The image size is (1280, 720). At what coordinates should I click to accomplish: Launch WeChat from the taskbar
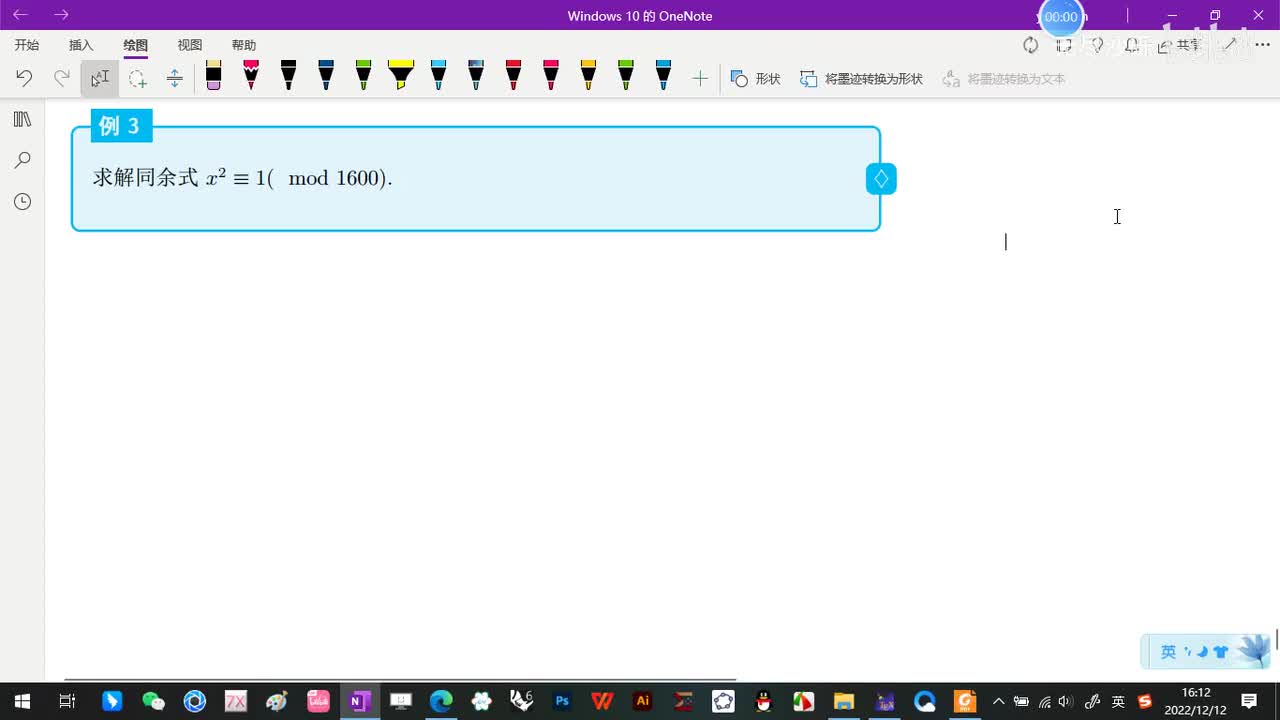tap(153, 701)
